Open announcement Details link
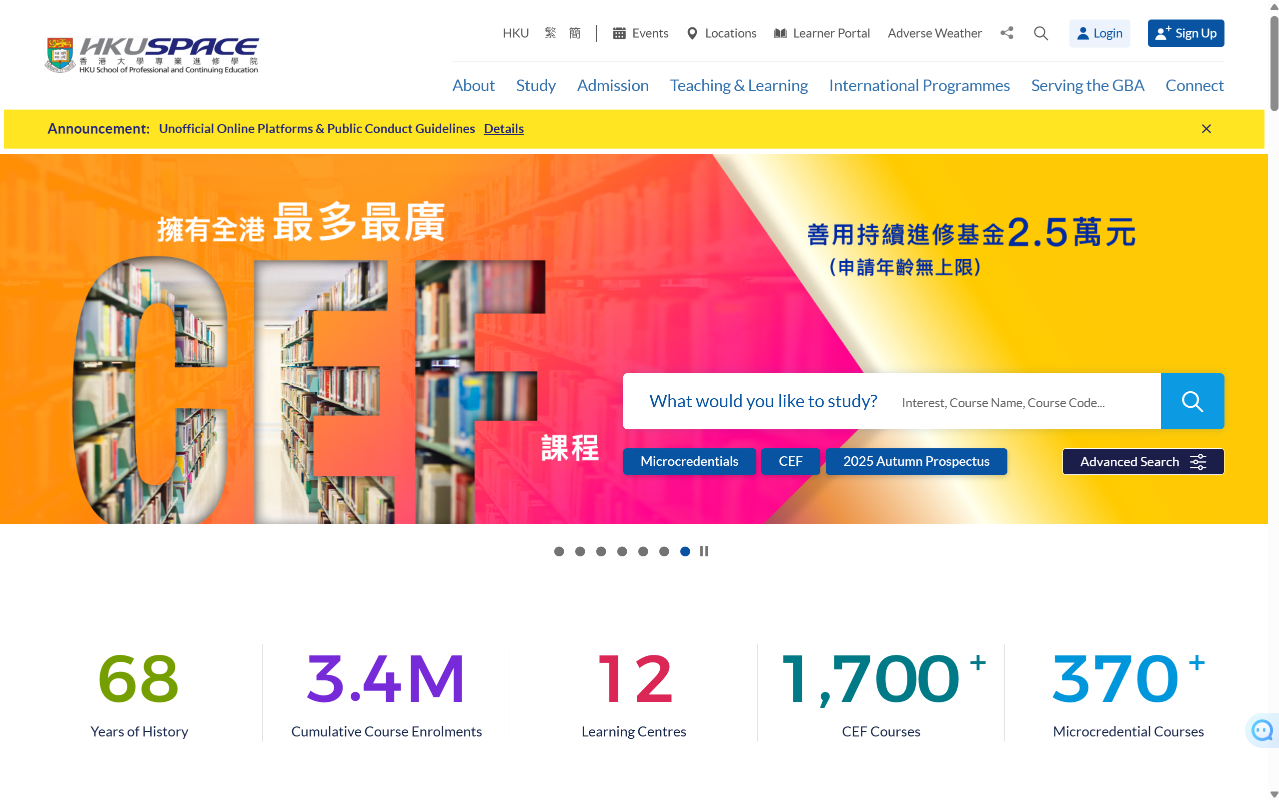Image resolution: width=1279 pixels, height=800 pixels. coord(503,129)
